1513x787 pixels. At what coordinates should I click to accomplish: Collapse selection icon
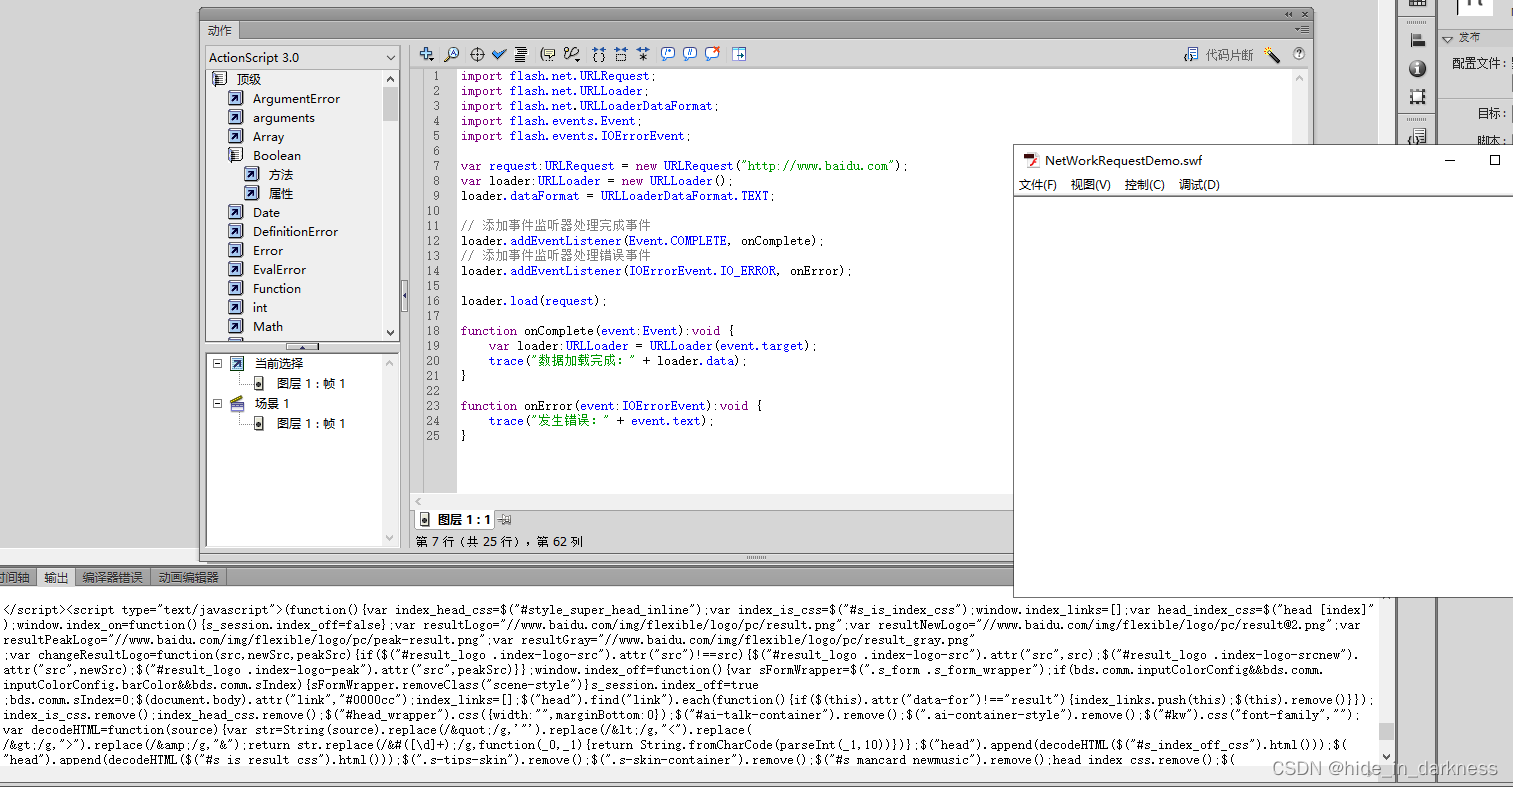click(621, 54)
